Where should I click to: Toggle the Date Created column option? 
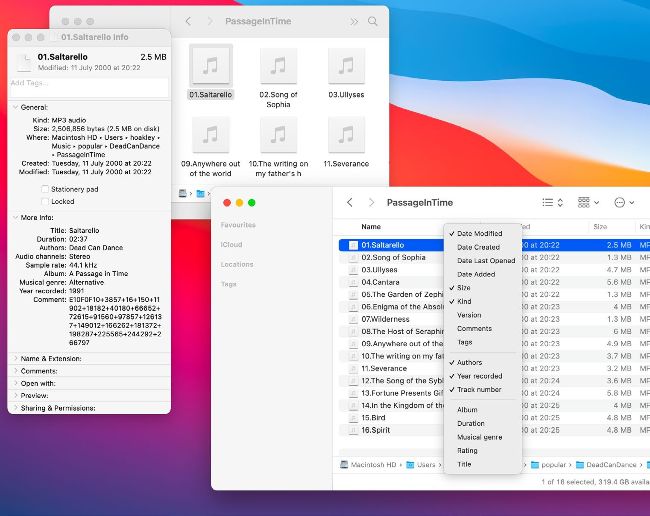click(x=478, y=247)
